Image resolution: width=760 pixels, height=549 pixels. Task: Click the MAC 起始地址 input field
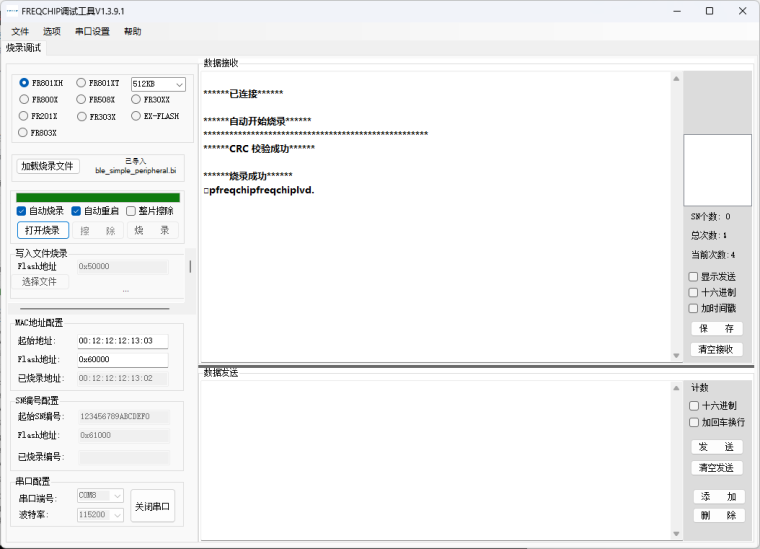[122, 341]
